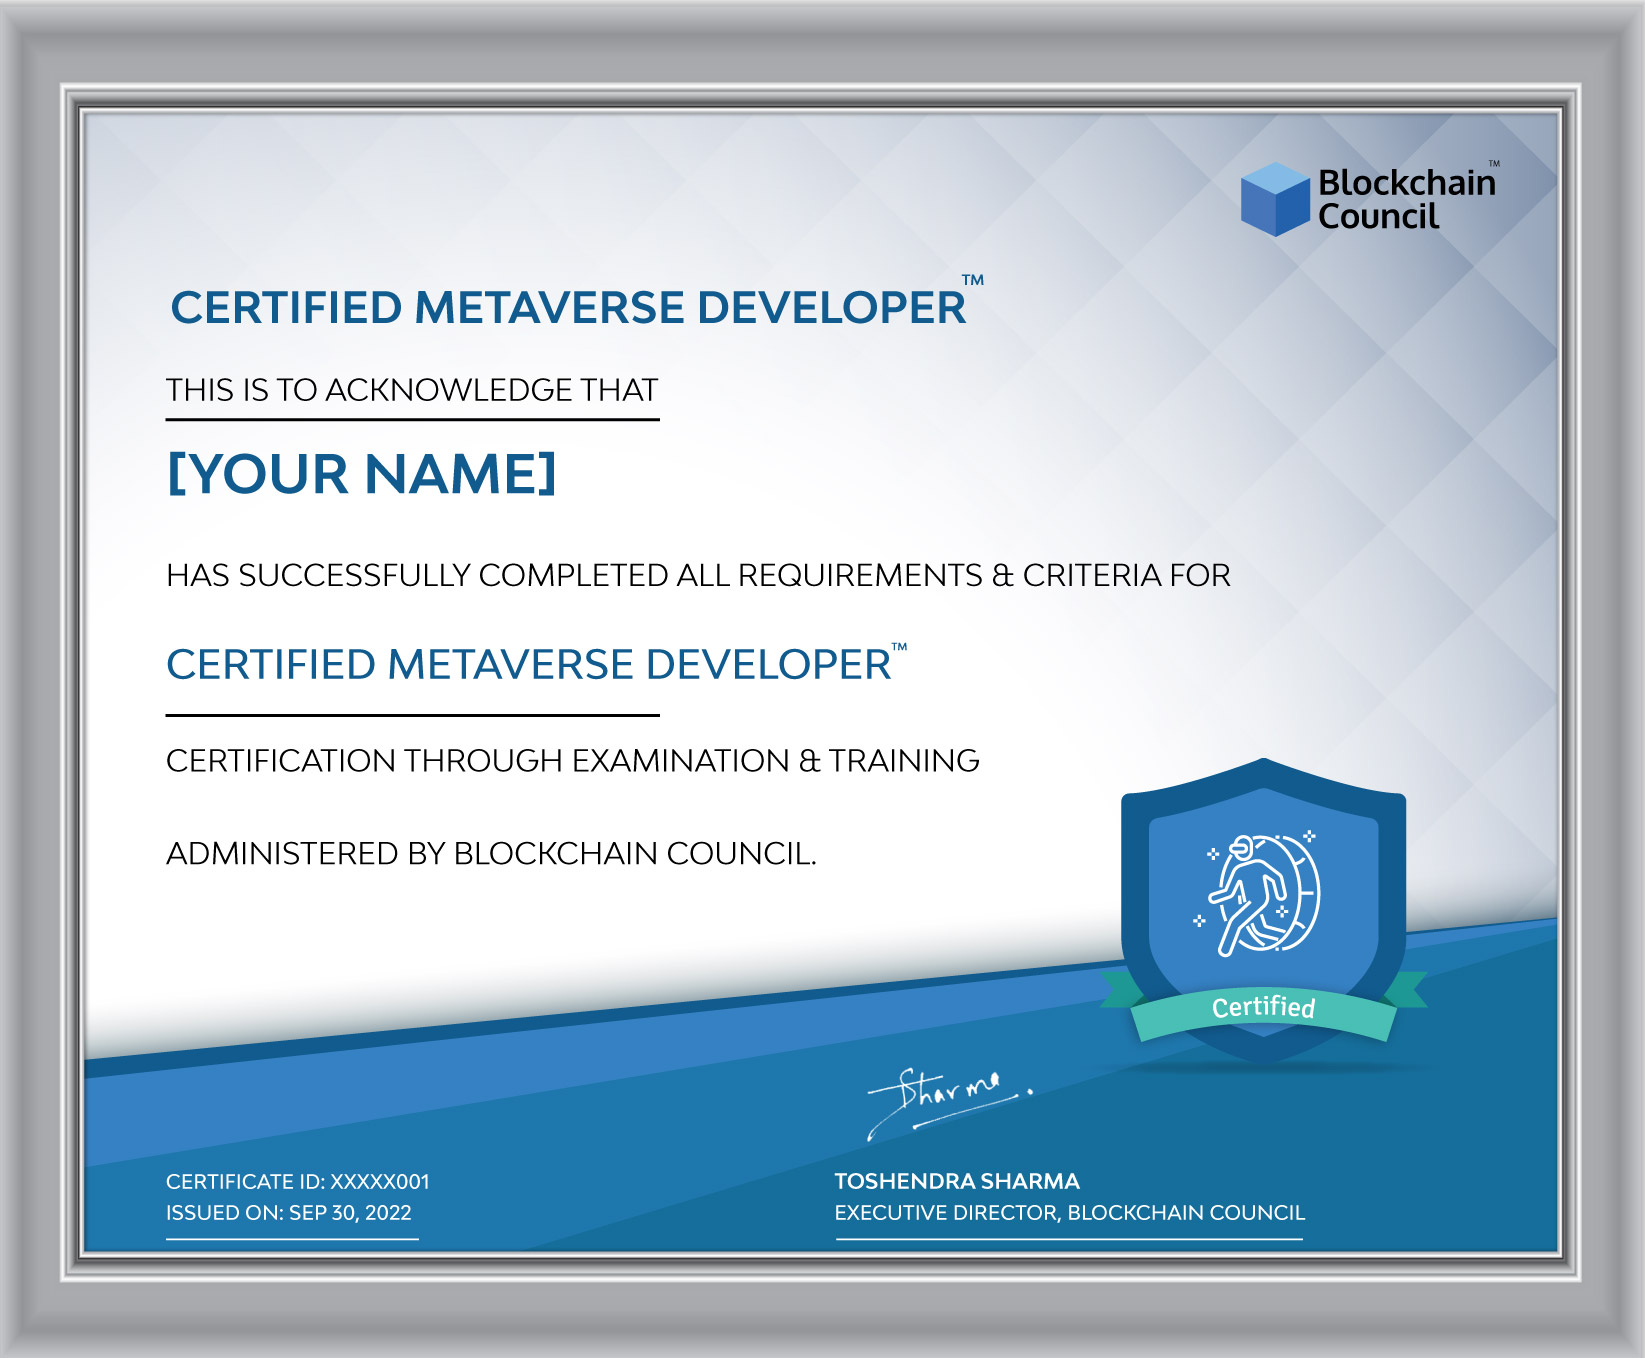Image resolution: width=1645 pixels, height=1358 pixels.
Task: Click 'CERTIFICATE ID: XXXXX001' text
Action: 298,1182
